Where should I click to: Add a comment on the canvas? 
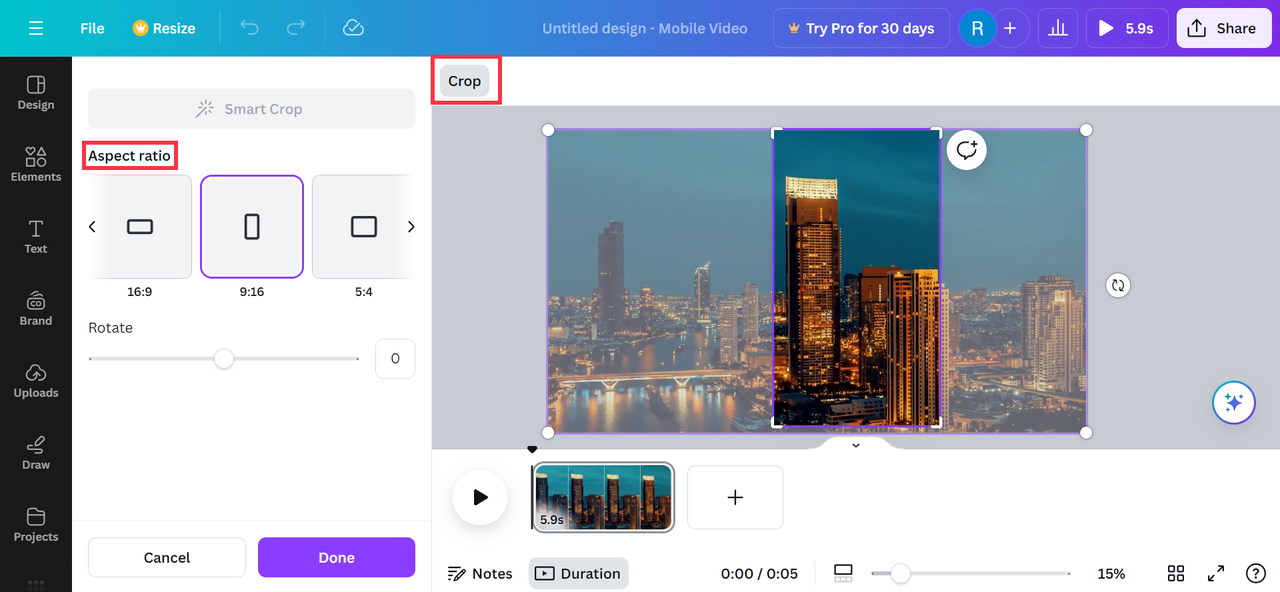pos(967,150)
